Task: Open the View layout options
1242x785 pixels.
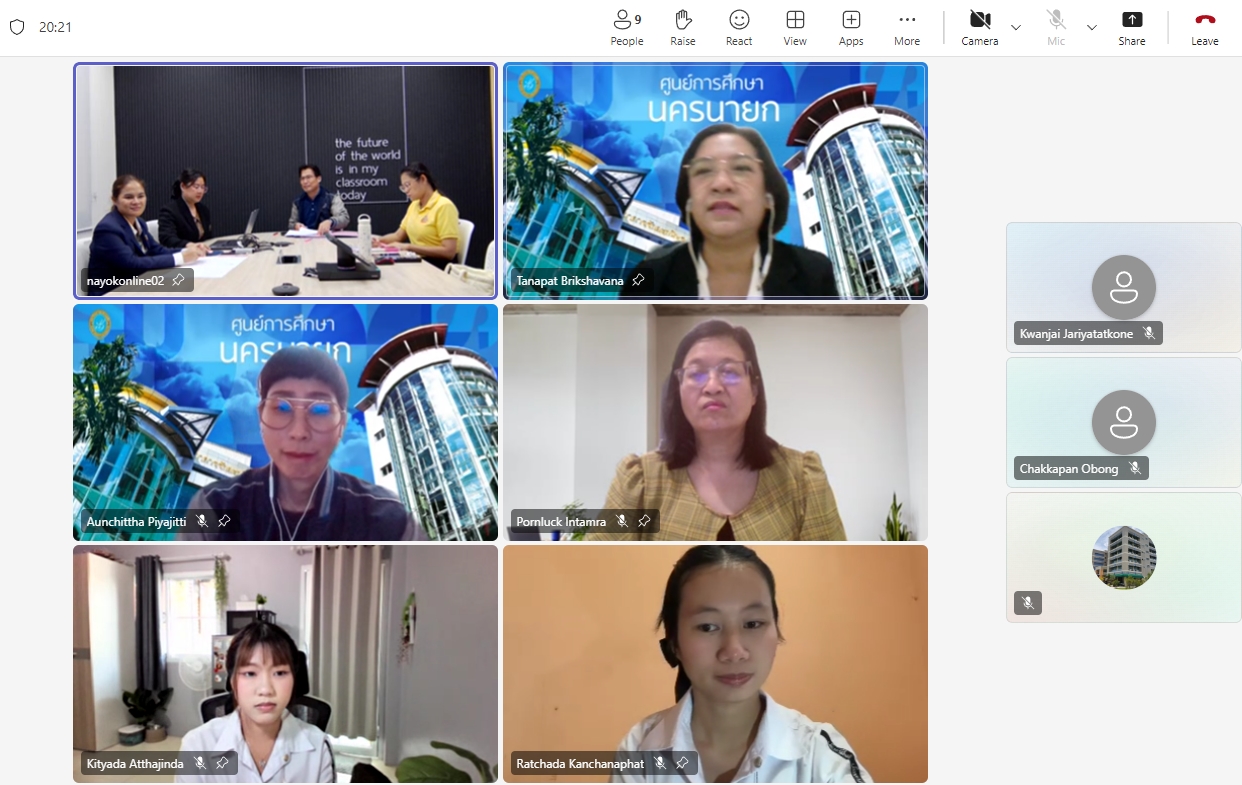Action: point(795,27)
